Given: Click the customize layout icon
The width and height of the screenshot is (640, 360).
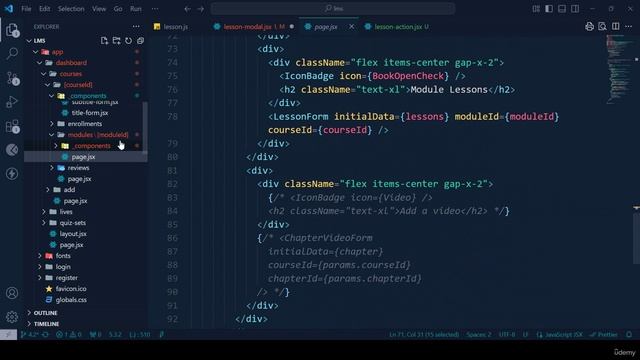Looking at the screenshot, I should [x=536, y=9].
